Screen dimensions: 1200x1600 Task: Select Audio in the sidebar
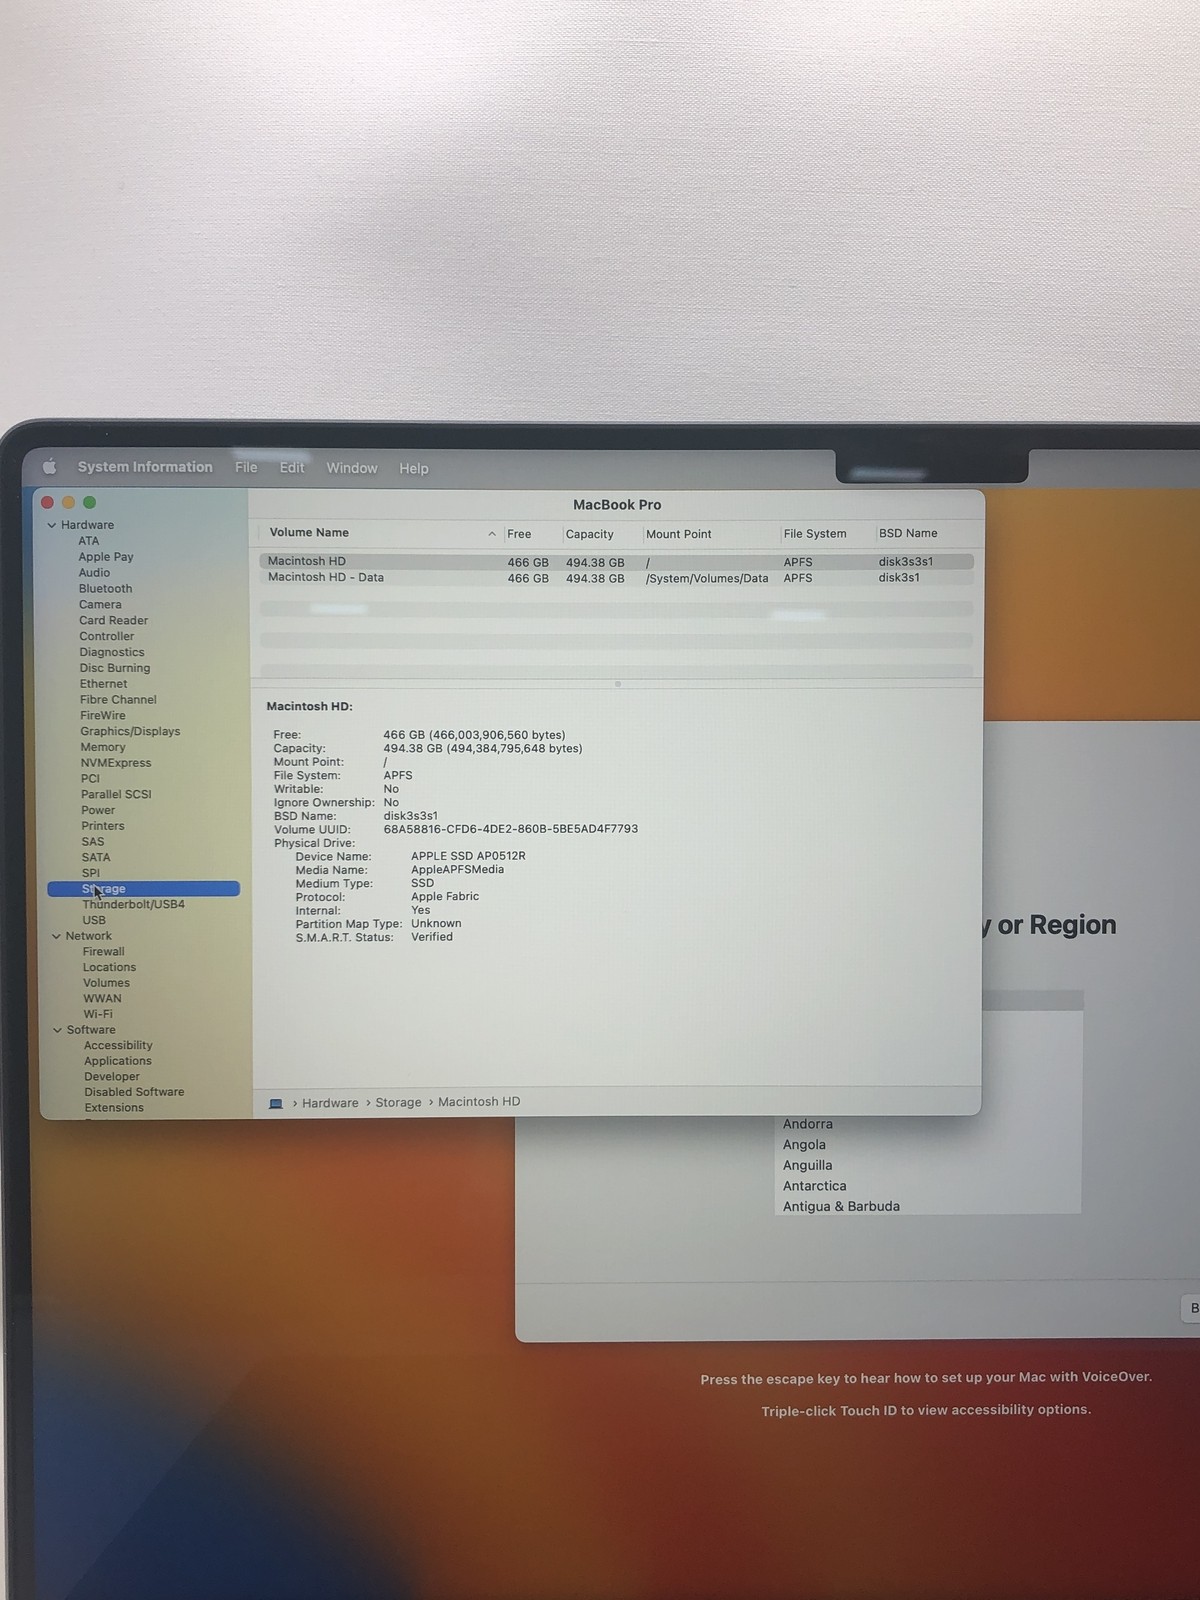(94, 573)
